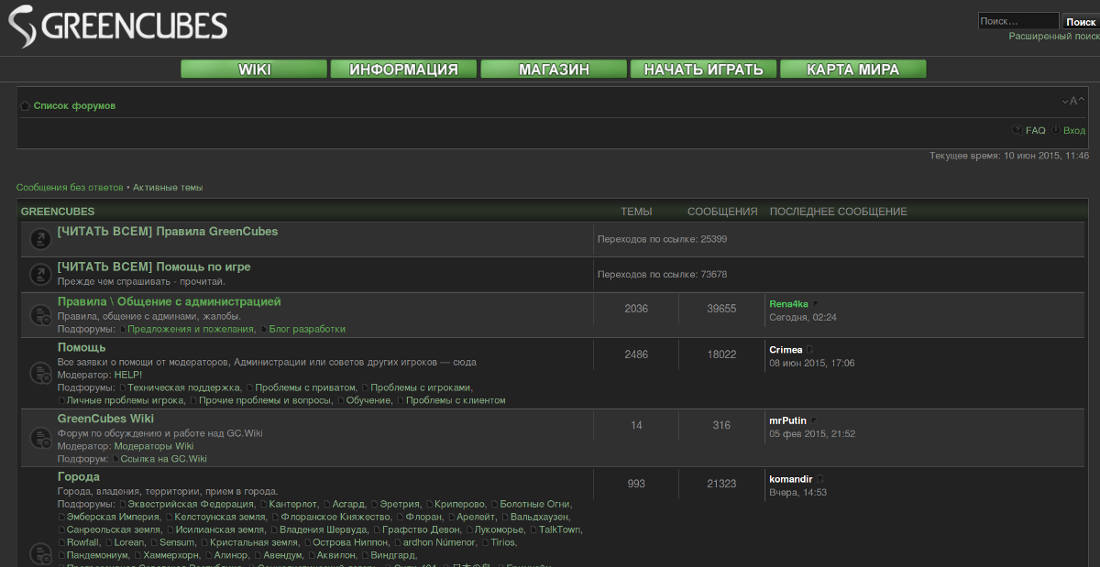Viewport: 1100px width, 567px height.
Task: Click subforum icon before Проблемы с приватом
Action: tap(250, 387)
